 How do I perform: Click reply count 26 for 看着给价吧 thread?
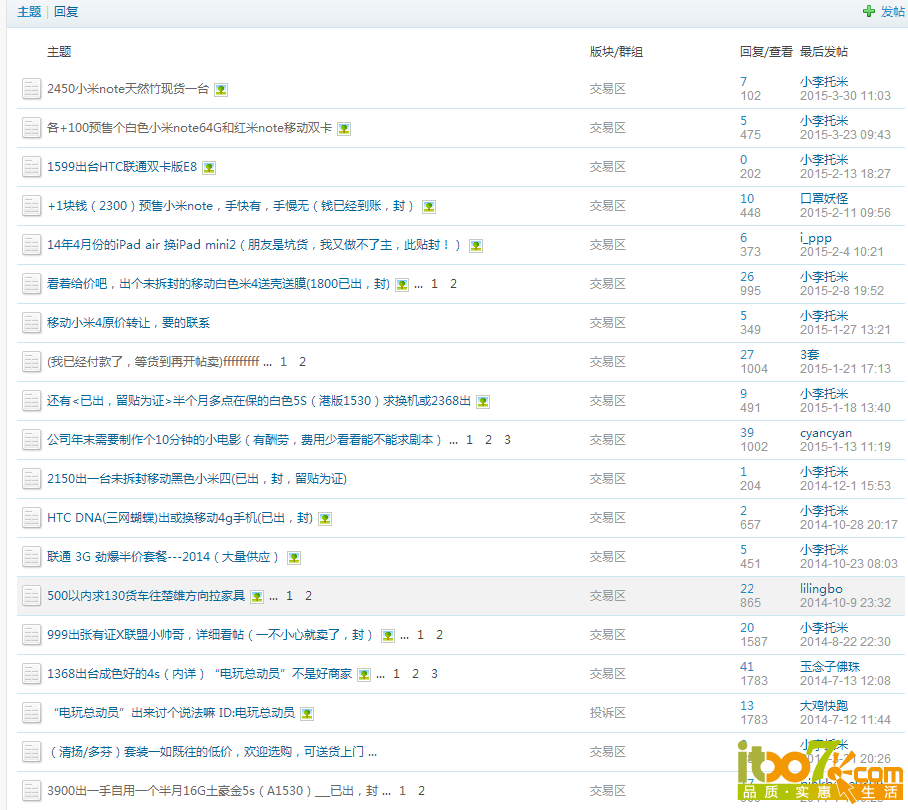point(747,277)
